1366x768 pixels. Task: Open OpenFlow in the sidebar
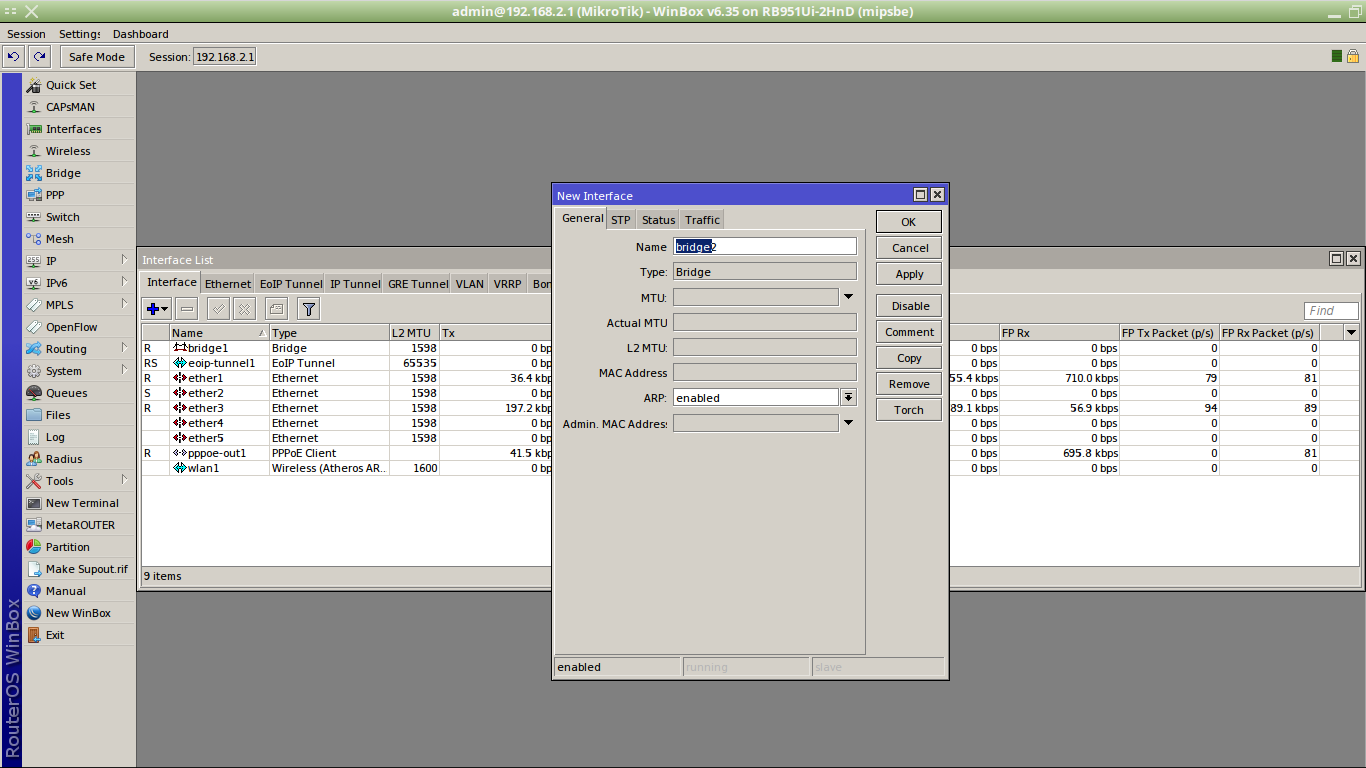pos(78,327)
